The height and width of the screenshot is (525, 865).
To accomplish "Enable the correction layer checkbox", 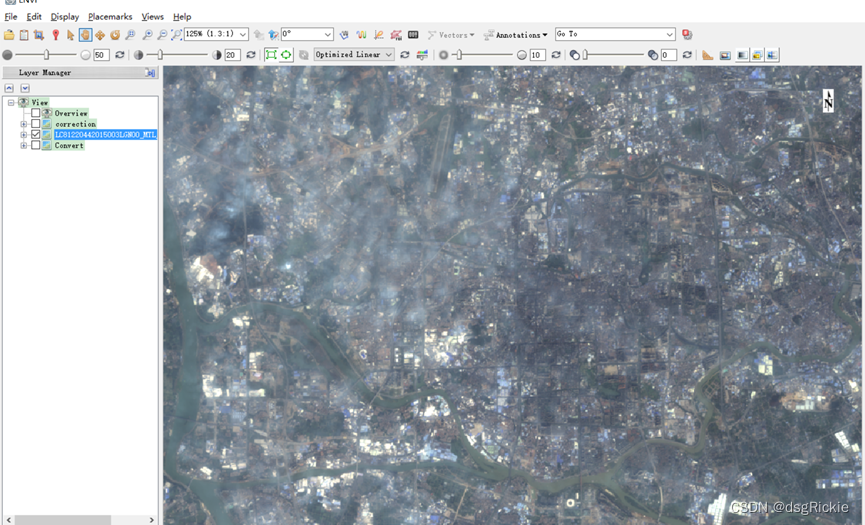I will tap(36, 124).
